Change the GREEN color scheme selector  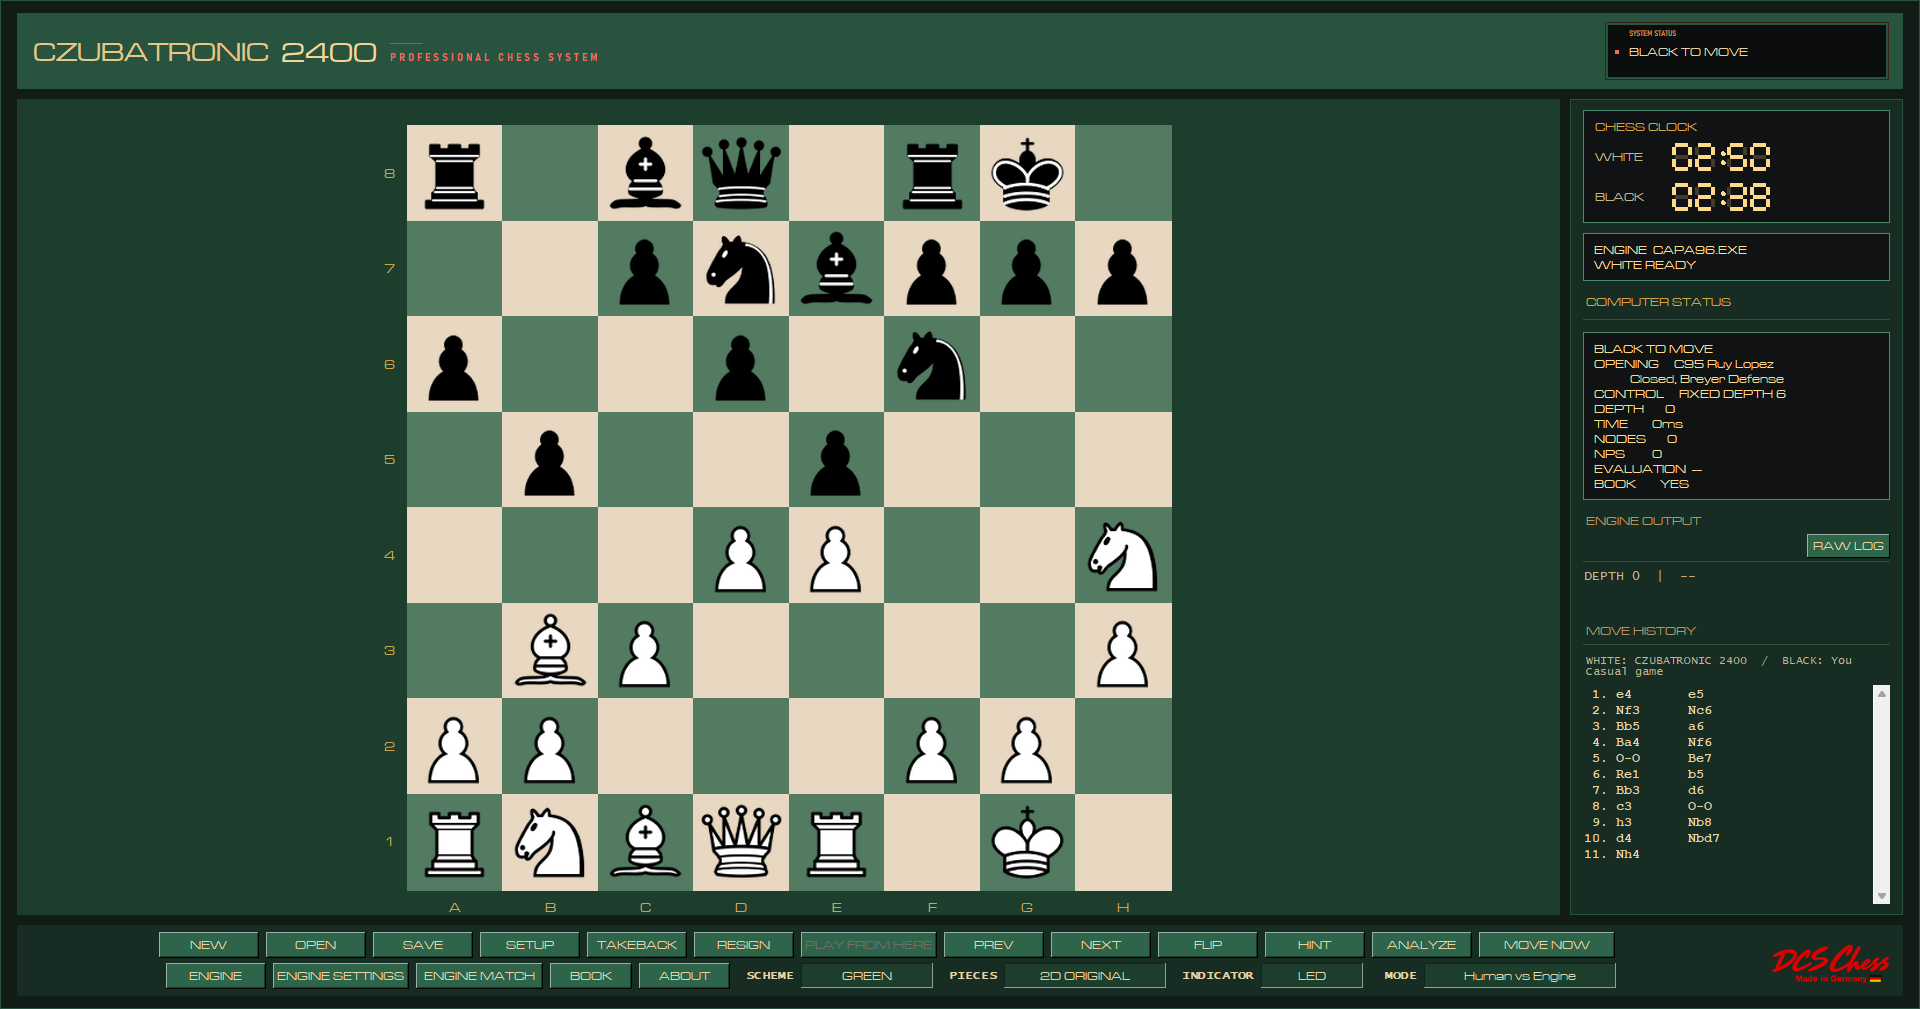[x=867, y=976]
